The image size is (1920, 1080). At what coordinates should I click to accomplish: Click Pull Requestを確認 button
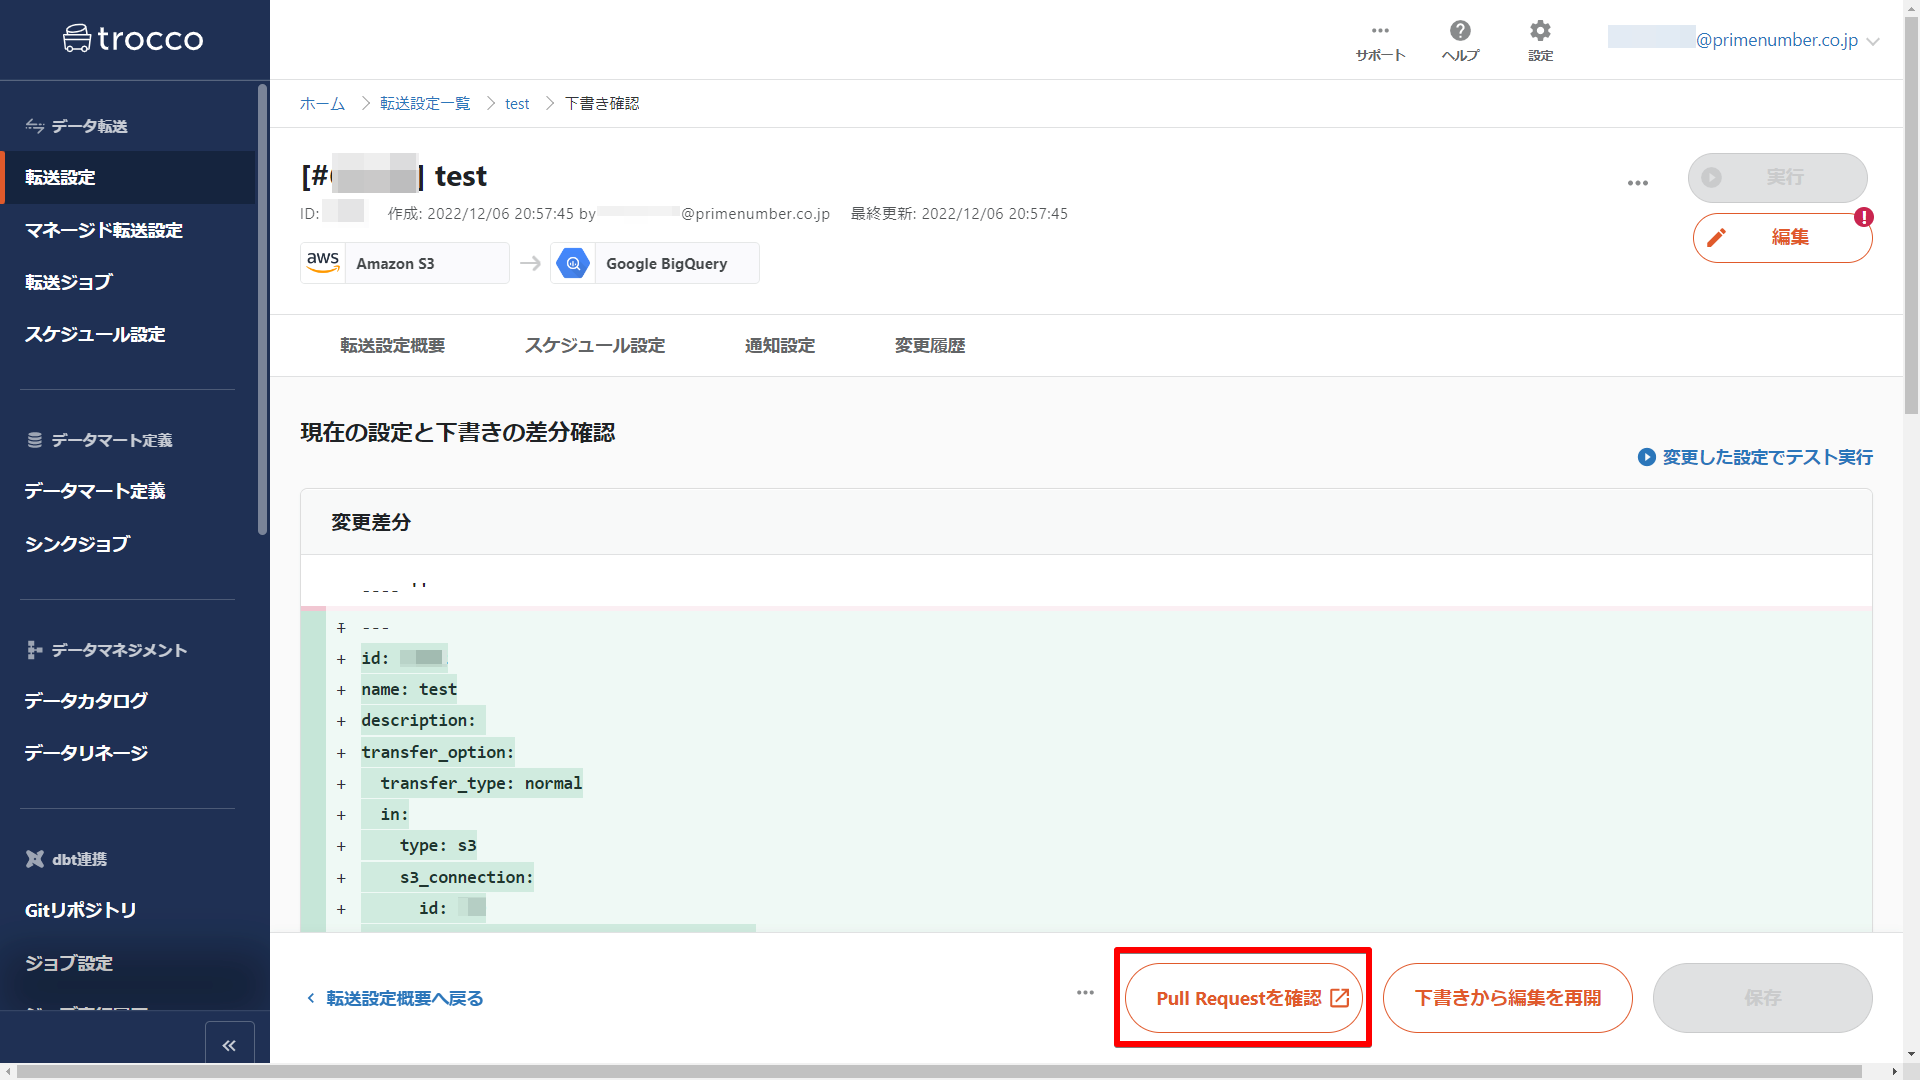(1243, 998)
